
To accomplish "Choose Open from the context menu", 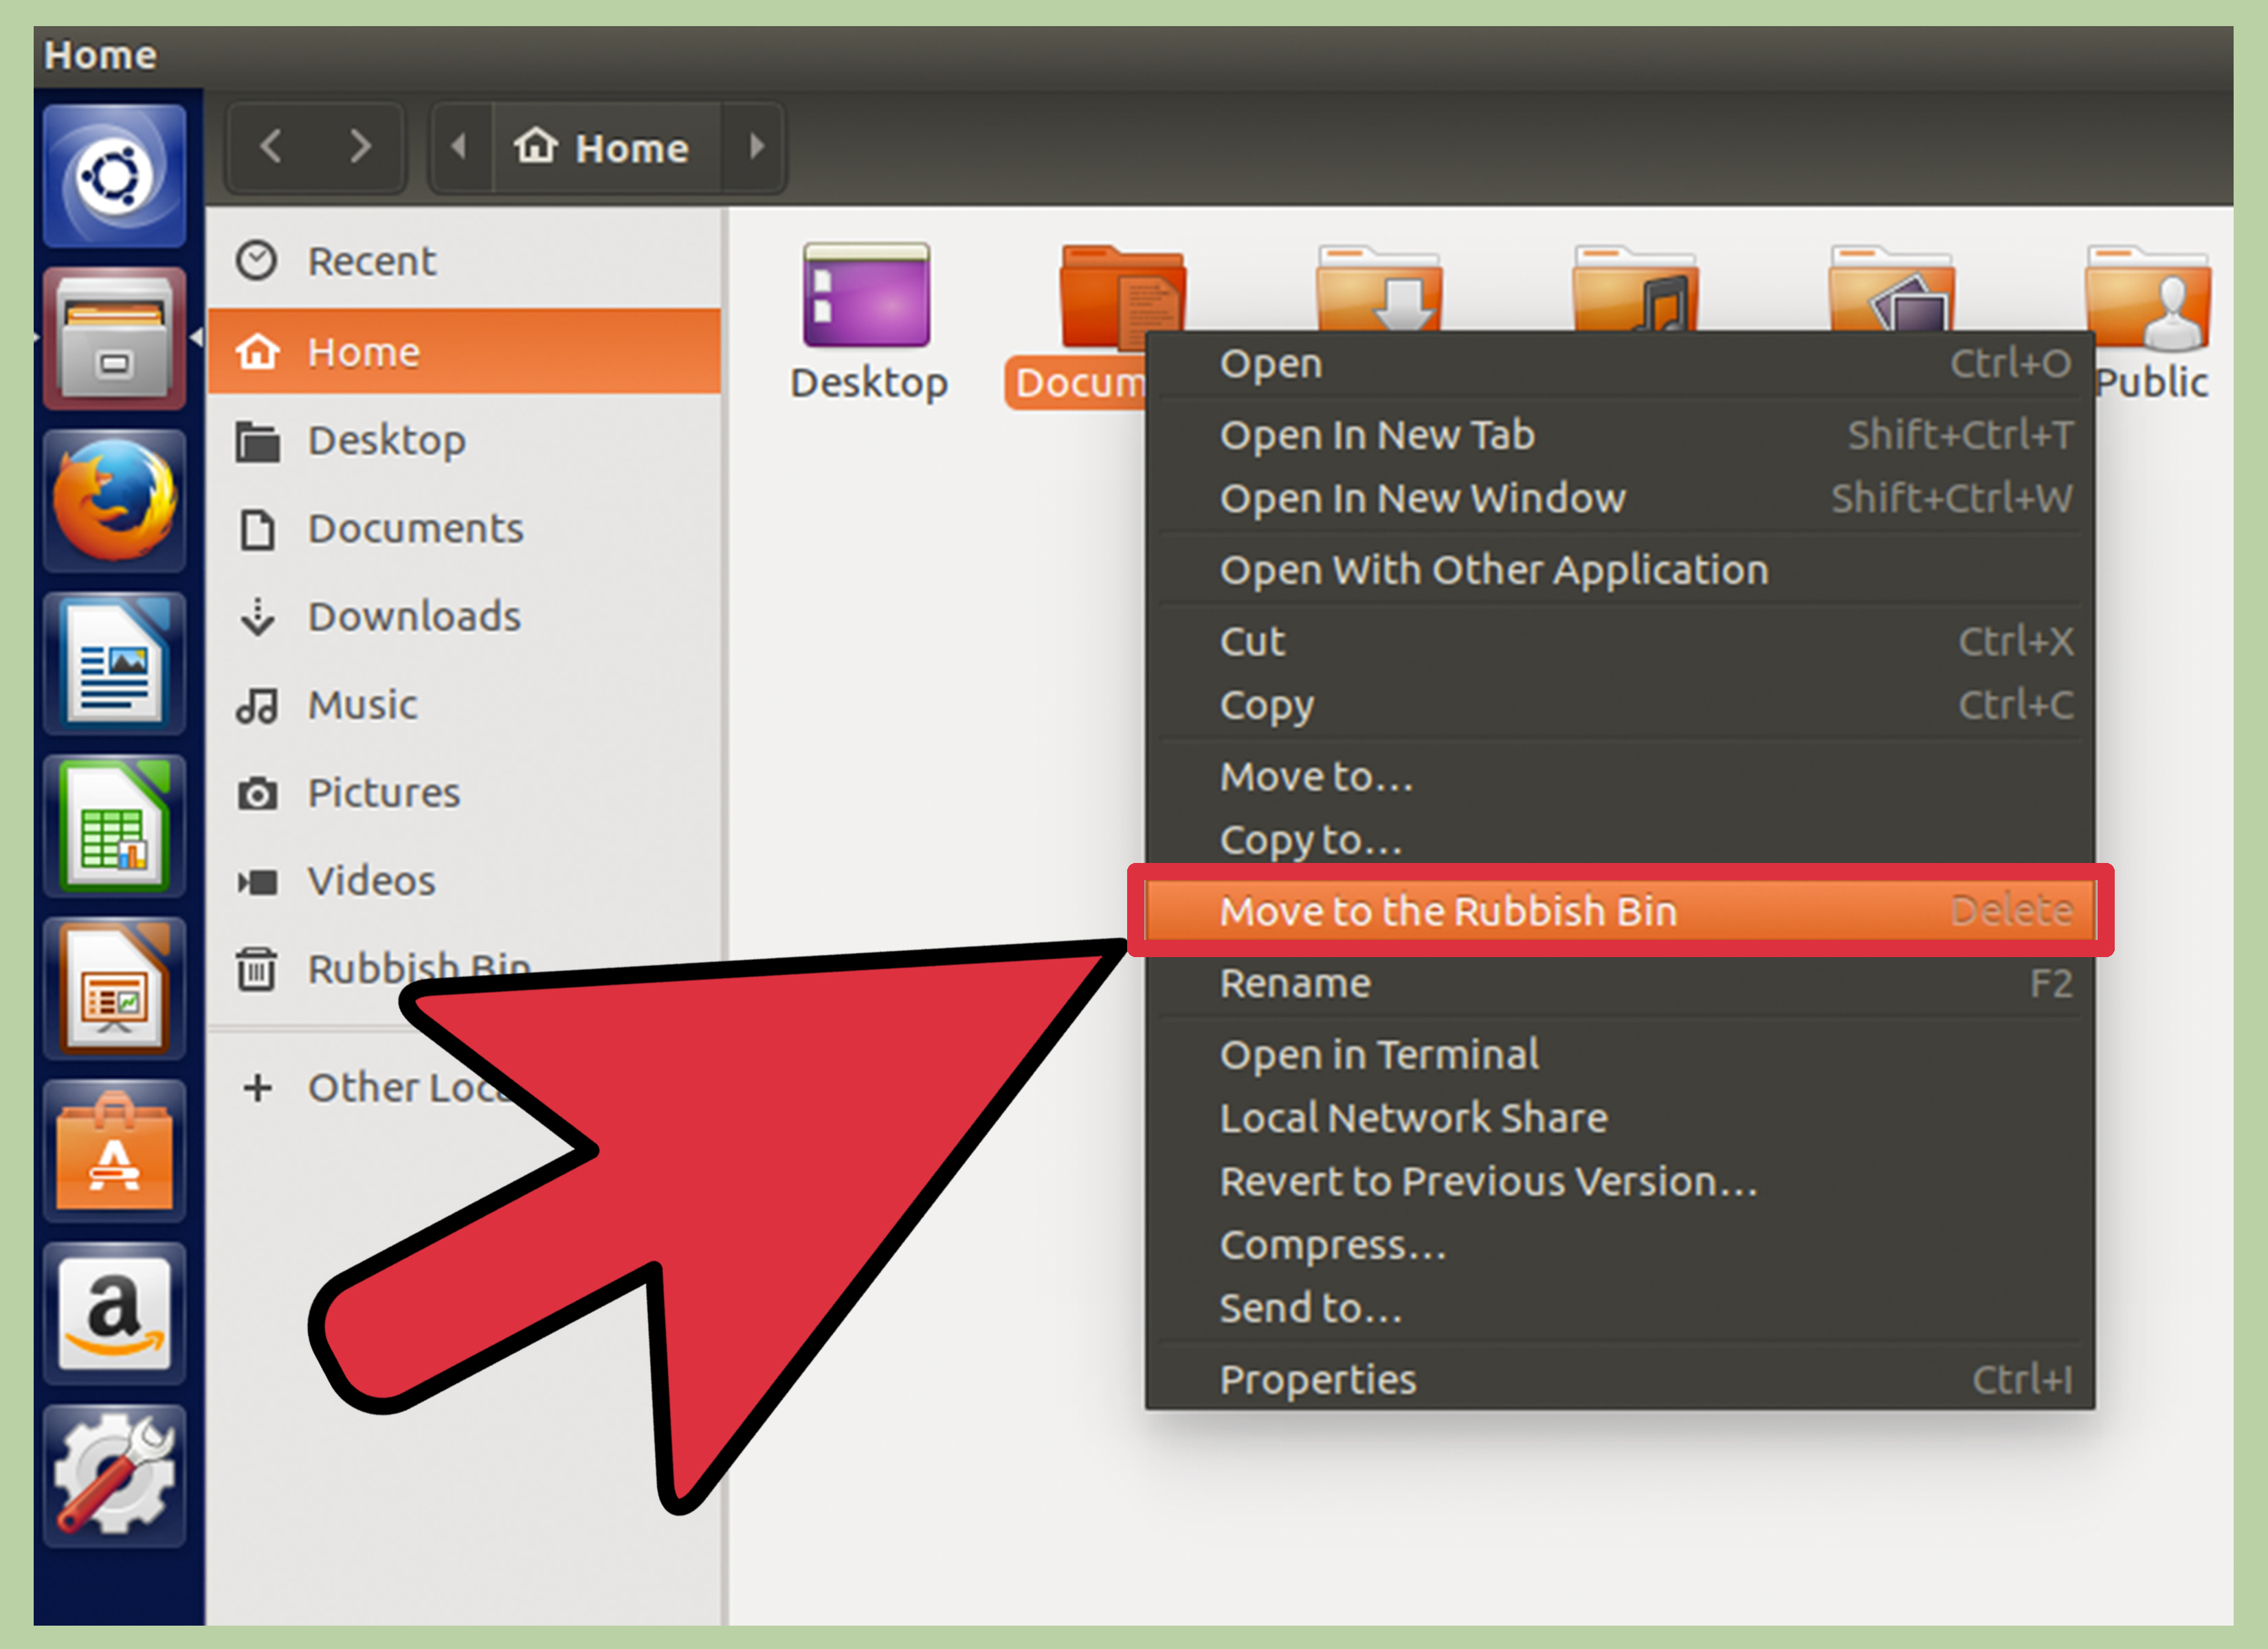I will pyautogui.click(x=1620, y=364).
